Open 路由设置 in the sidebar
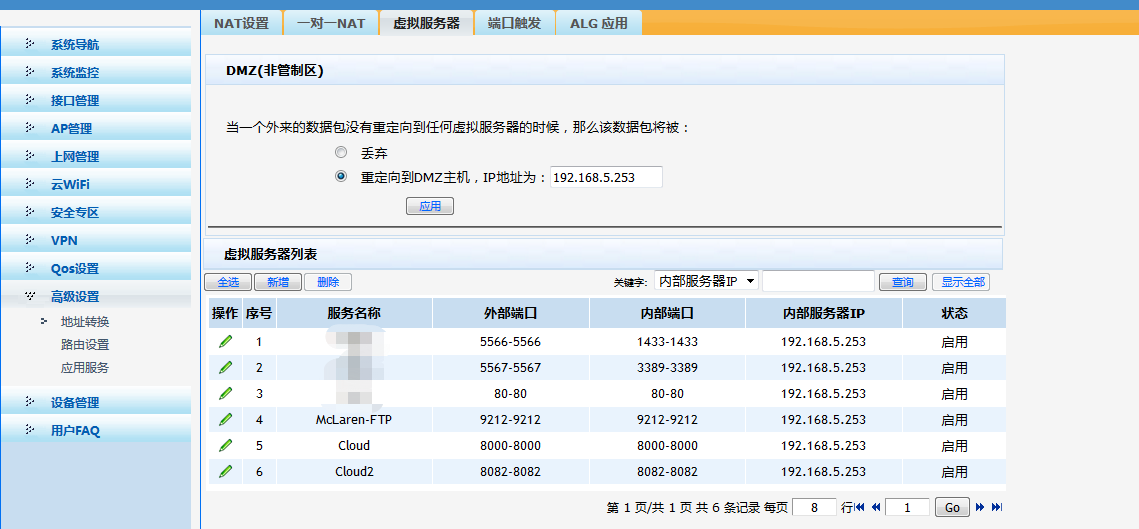The width and height of the screenshot is (1139, 529). pyautogui.click(x=85, y=345)
